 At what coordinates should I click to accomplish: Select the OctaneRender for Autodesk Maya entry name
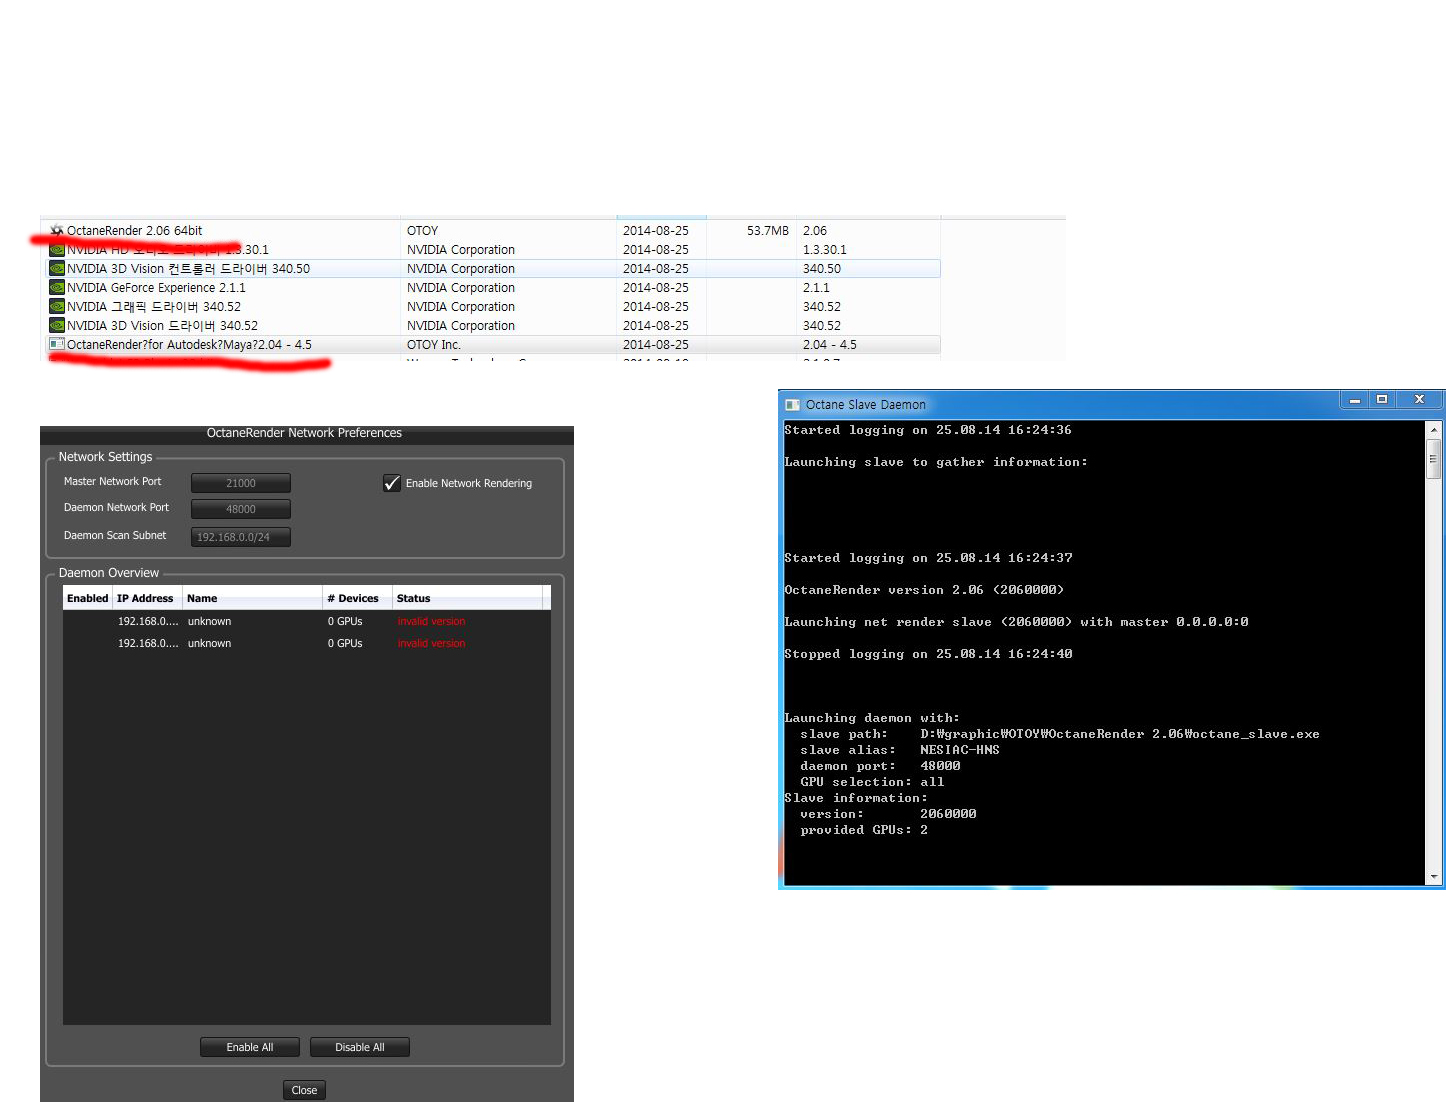(x=190, y=344)
